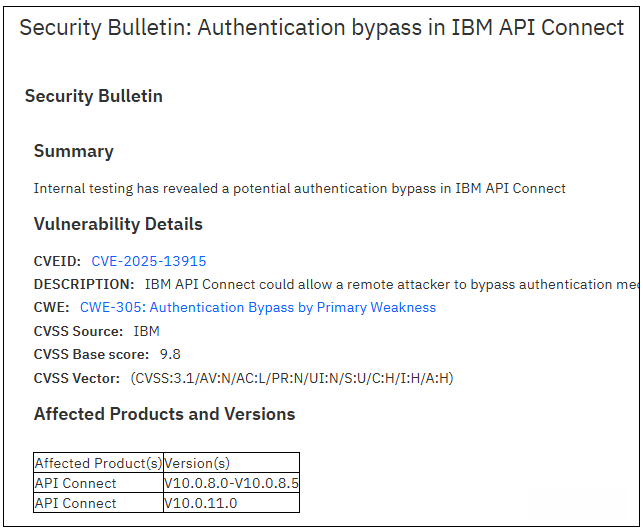Open the CWE-305 Authentication Bypass link
643x532 pixels.
[258, 307]
